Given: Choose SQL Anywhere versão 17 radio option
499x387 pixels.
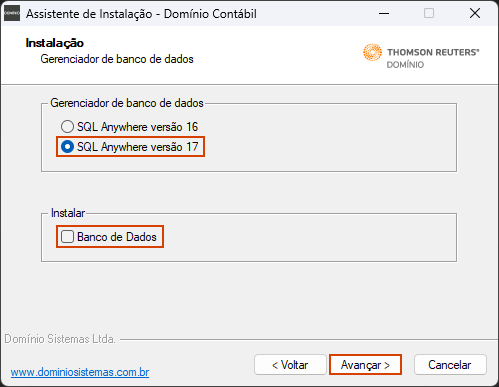Looking at the screenshot, I should click(x=129, y=147).
